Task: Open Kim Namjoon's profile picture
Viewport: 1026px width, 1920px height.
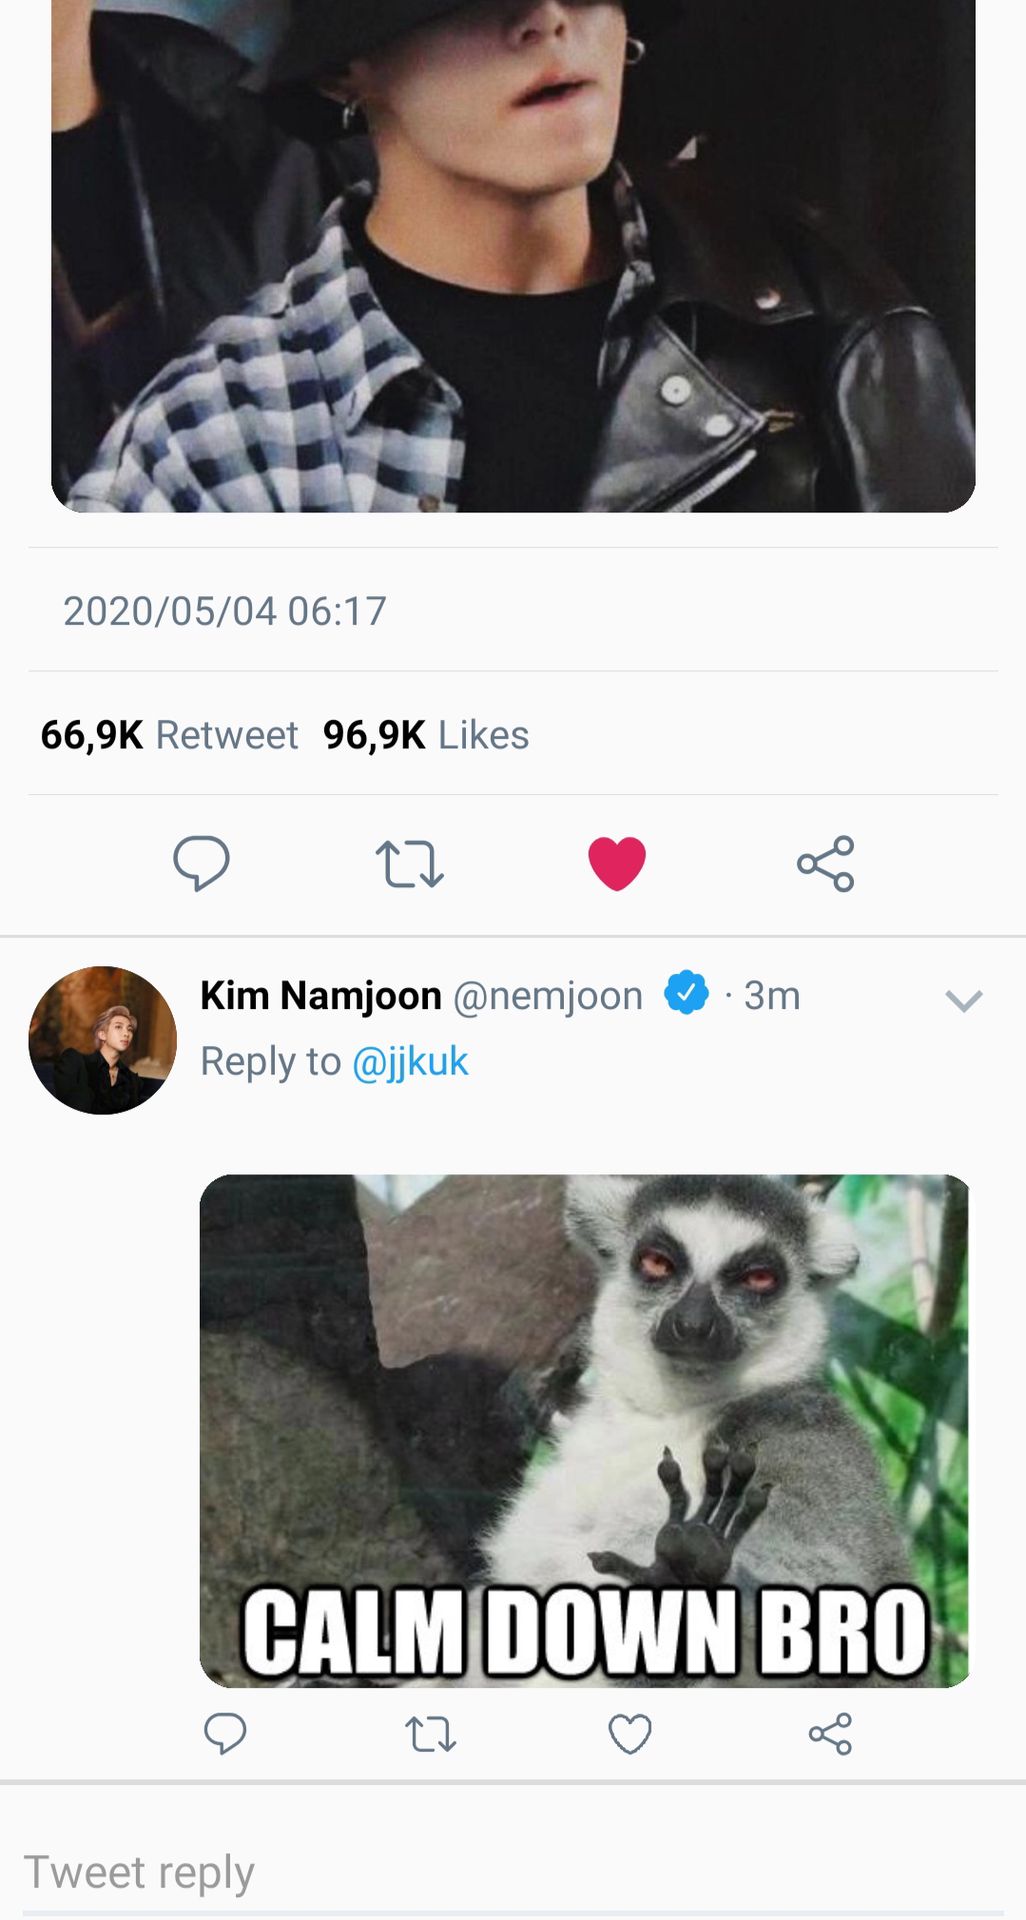Action: (x=103, y=1040)
